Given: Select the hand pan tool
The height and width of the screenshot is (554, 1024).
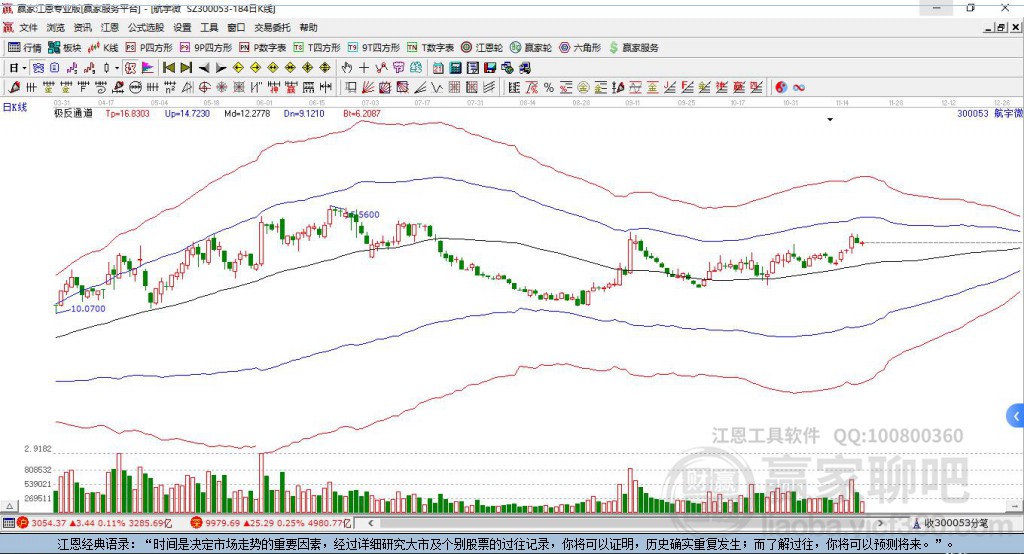Looking at the screenshot, I should 347,67.
